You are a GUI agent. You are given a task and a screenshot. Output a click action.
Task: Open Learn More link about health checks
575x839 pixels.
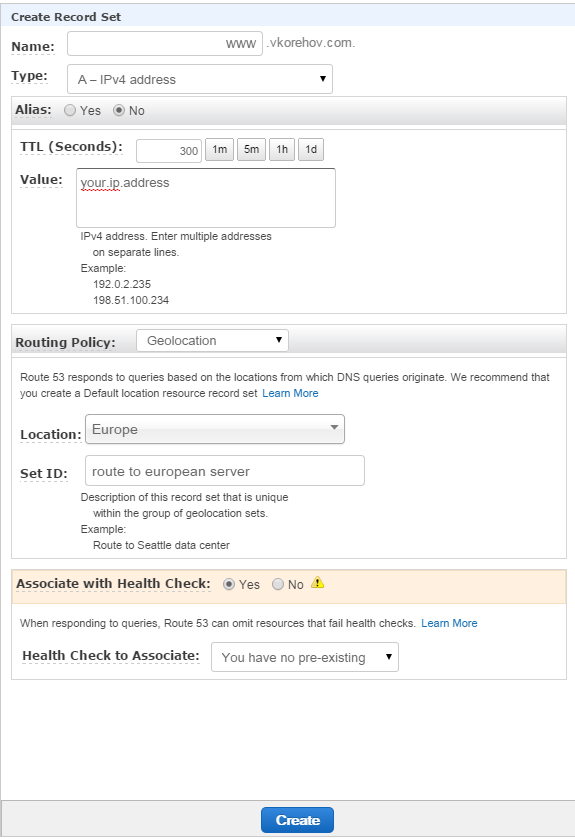449,623
